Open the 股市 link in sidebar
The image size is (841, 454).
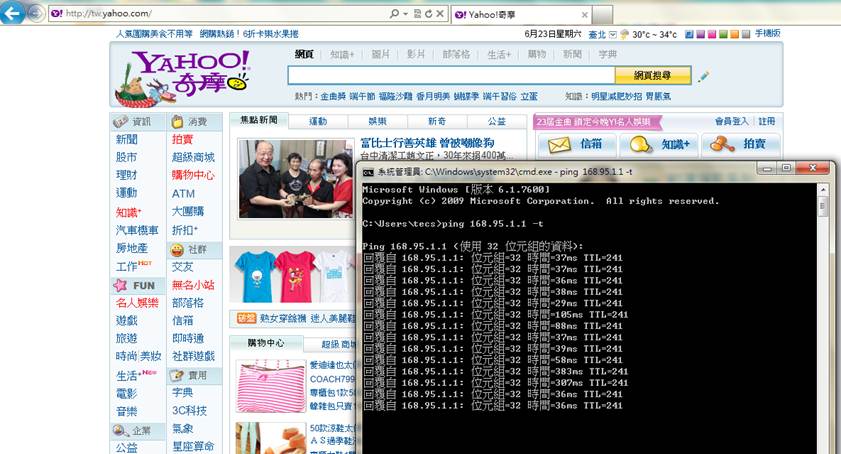click(x=127, y=157)
